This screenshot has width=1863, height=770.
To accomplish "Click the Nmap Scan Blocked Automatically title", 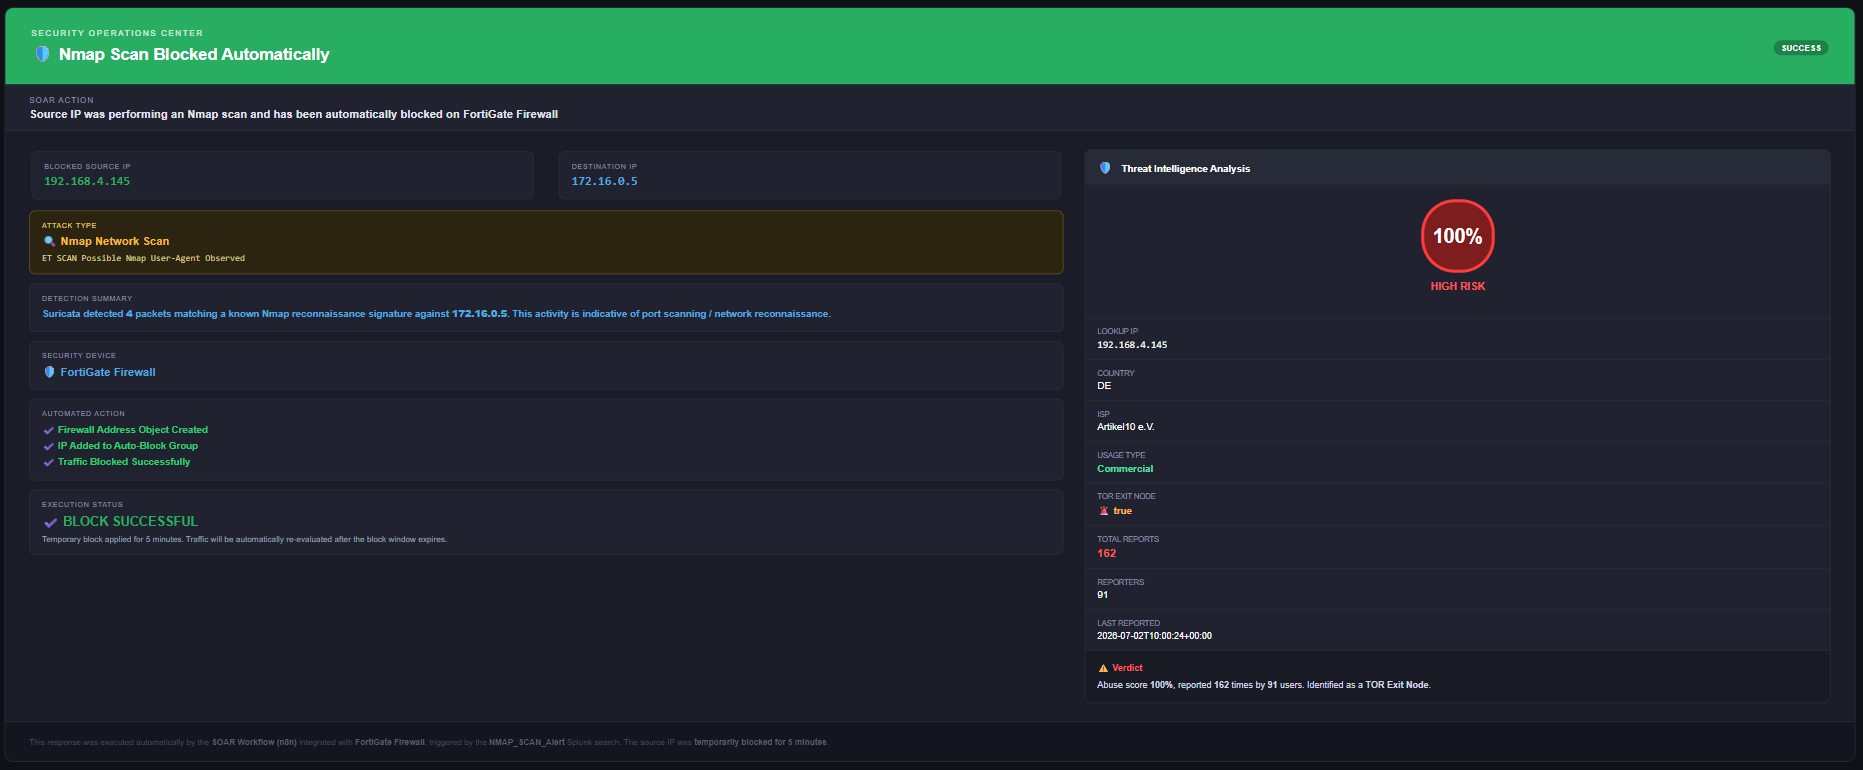I will [x=194, y=54].
